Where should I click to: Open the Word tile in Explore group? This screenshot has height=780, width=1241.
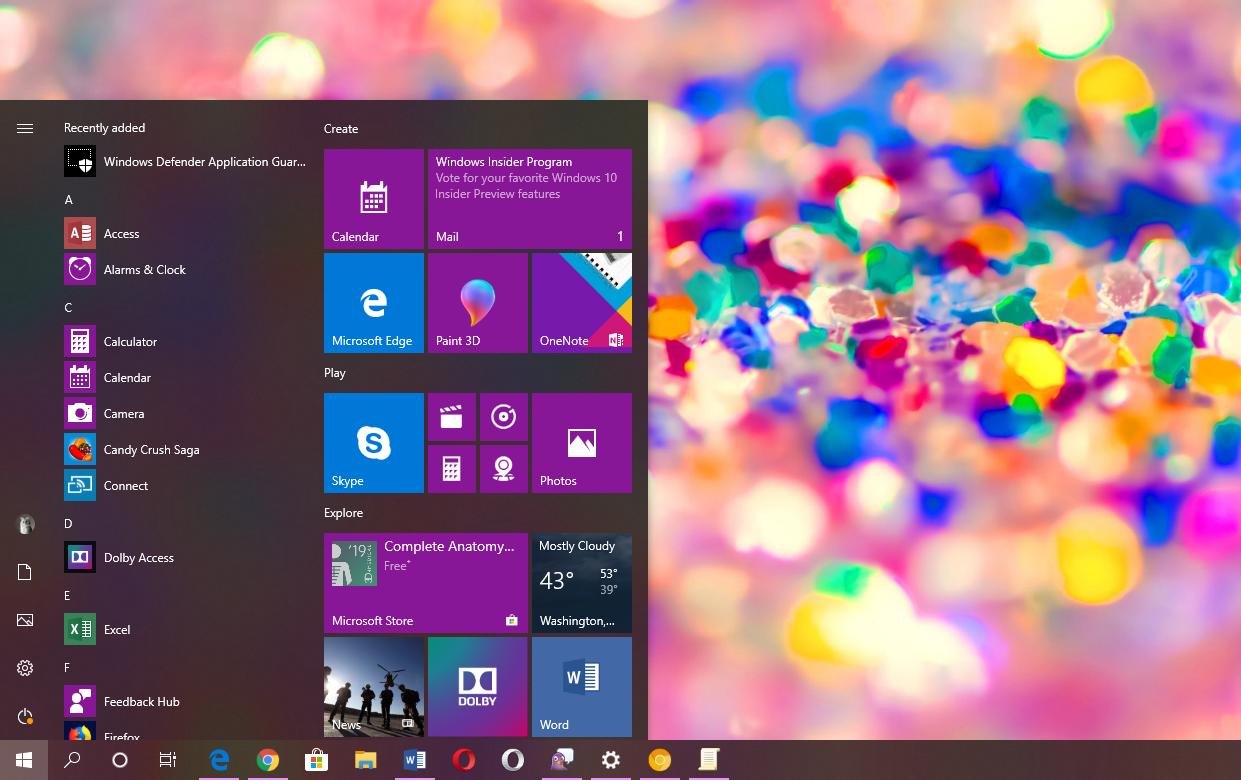point(582,687)
